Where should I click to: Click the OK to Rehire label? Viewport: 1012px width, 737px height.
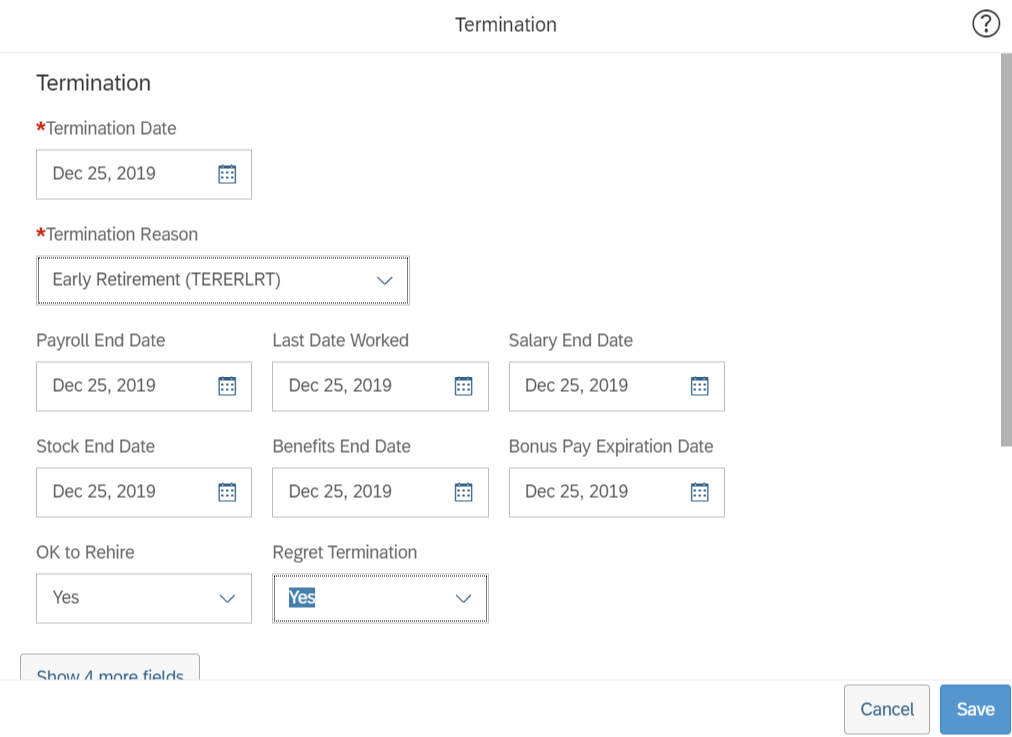point(85,552)
